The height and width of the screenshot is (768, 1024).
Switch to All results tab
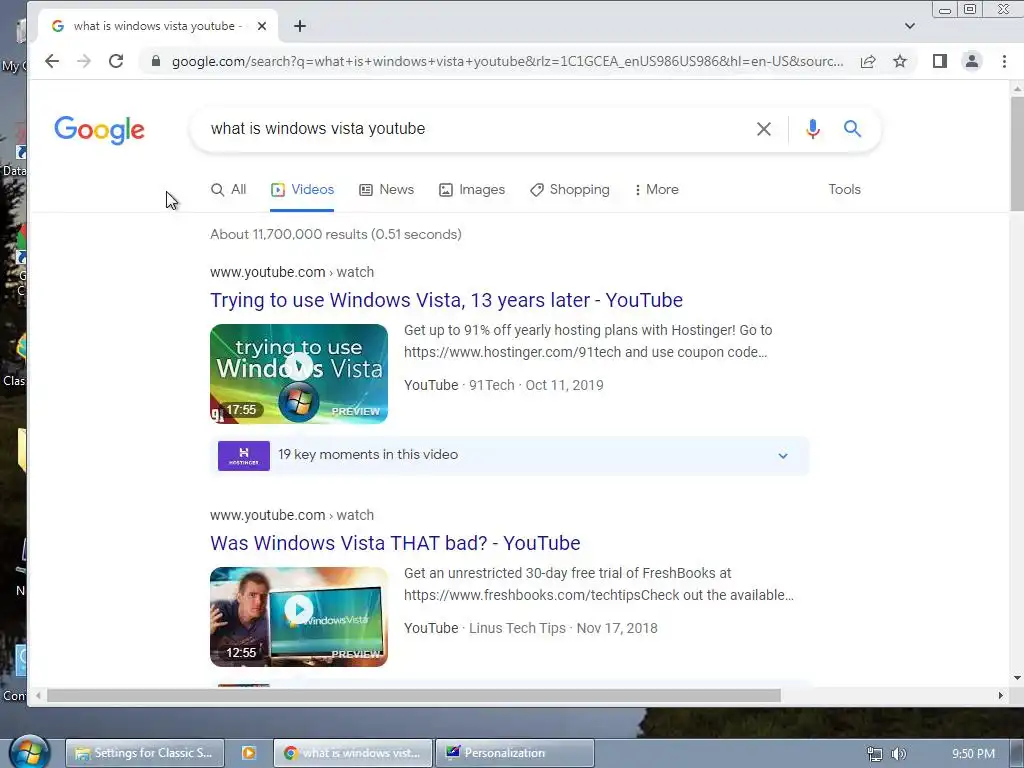[x=229, y=189]
